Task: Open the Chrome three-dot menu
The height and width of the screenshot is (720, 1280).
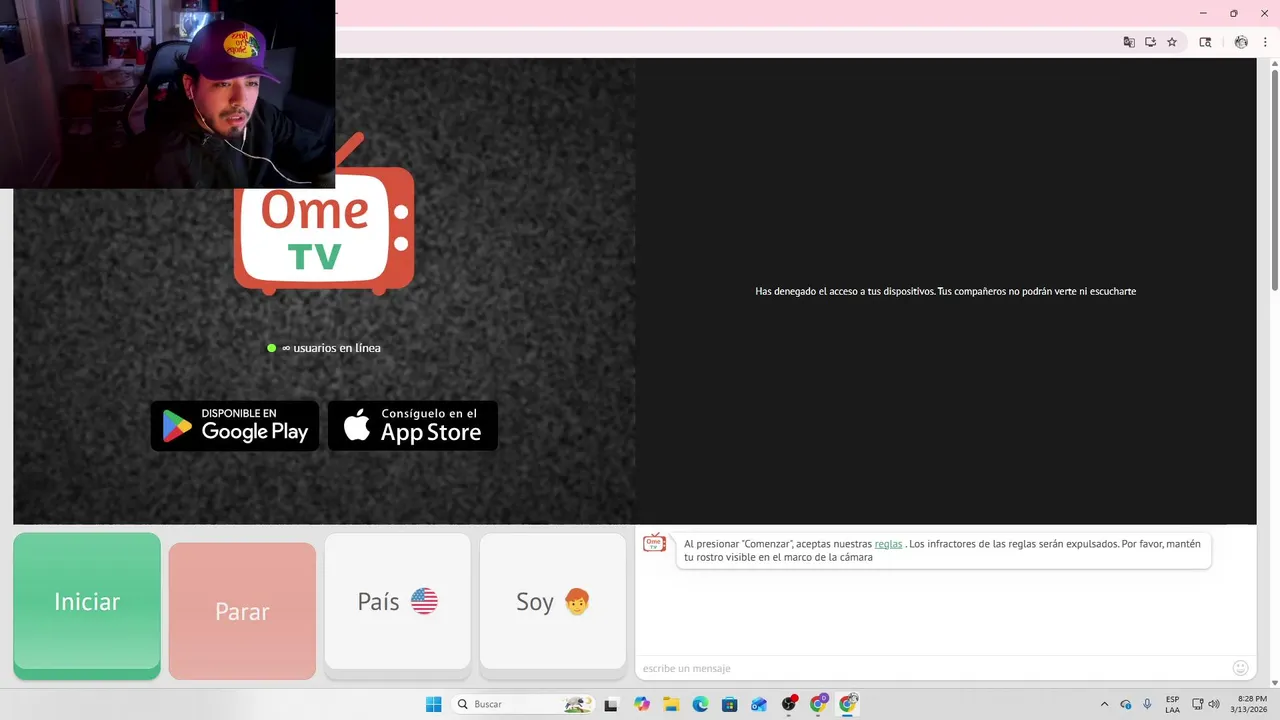Action: [x=1265, y=42]
